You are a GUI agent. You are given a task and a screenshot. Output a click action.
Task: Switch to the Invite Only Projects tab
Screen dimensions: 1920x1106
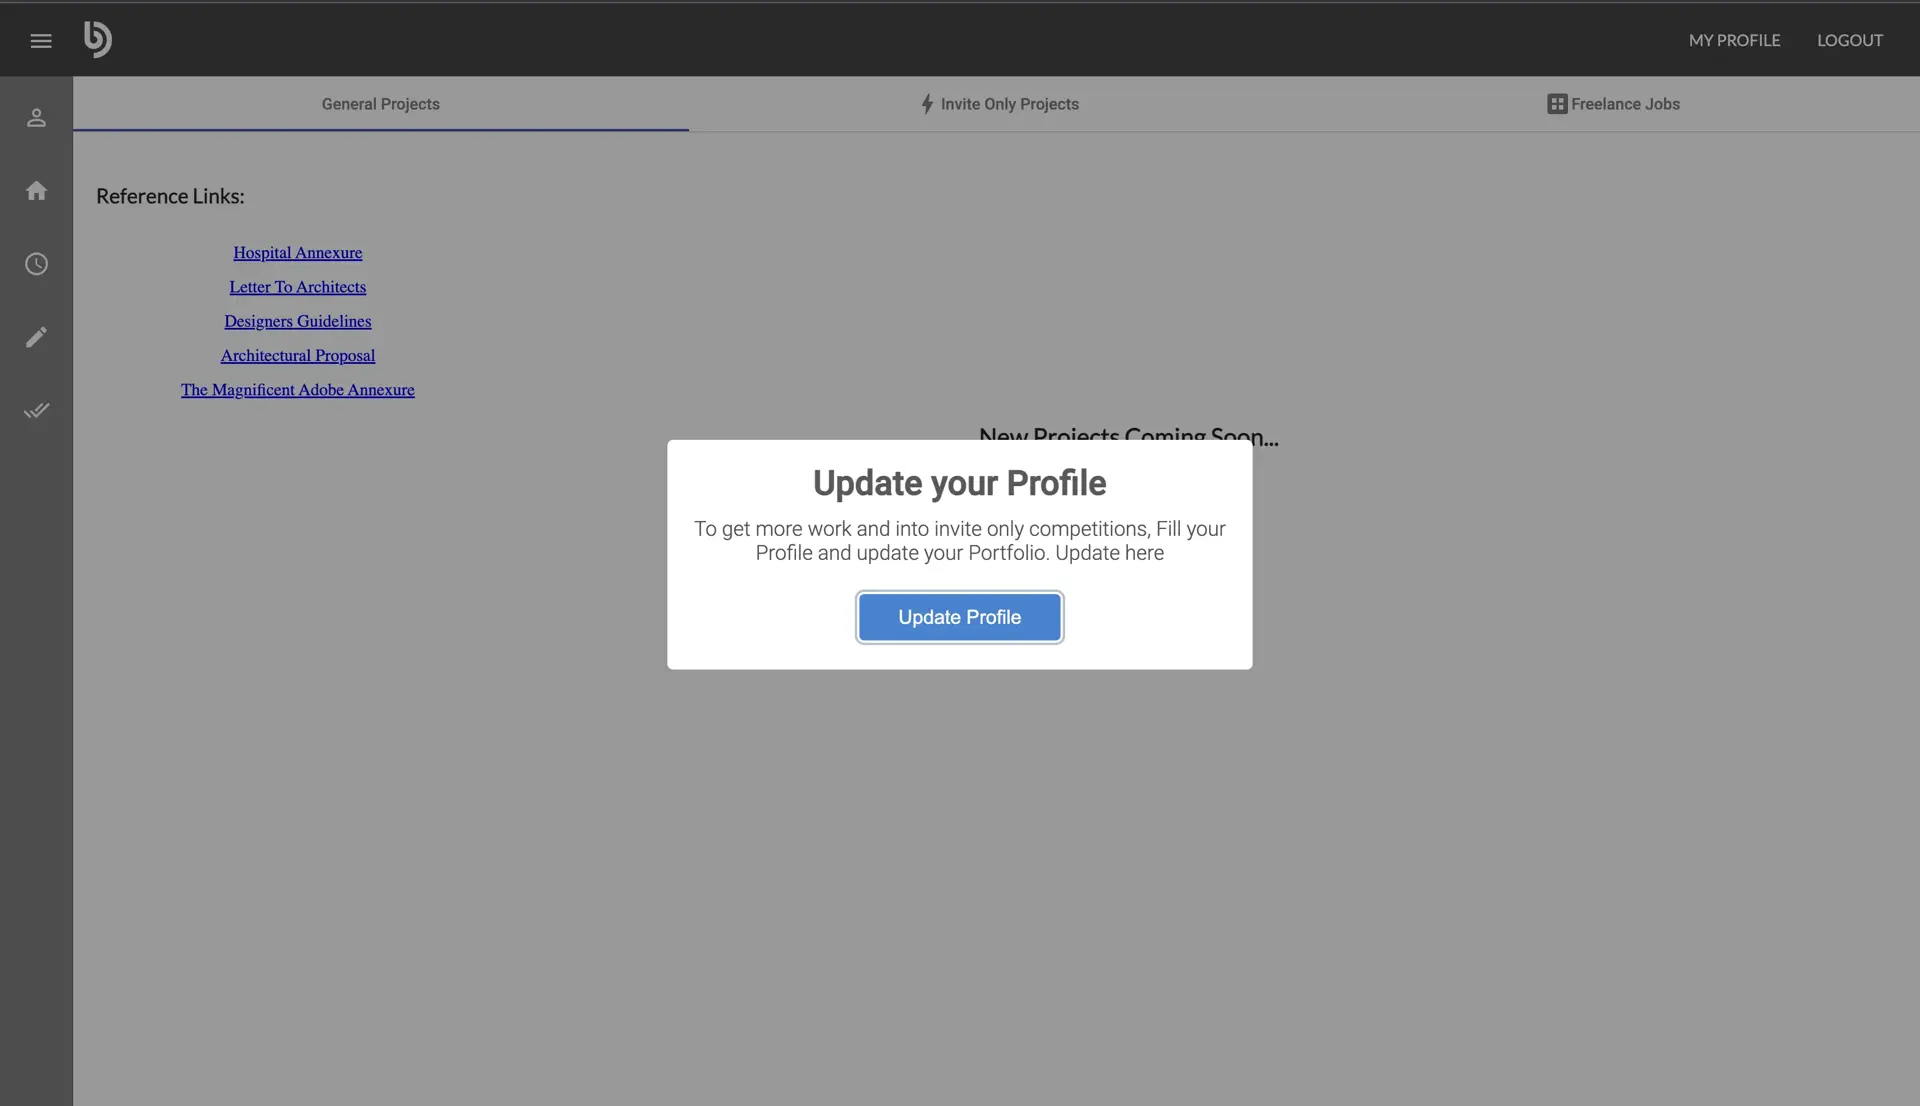point(1010,103)
